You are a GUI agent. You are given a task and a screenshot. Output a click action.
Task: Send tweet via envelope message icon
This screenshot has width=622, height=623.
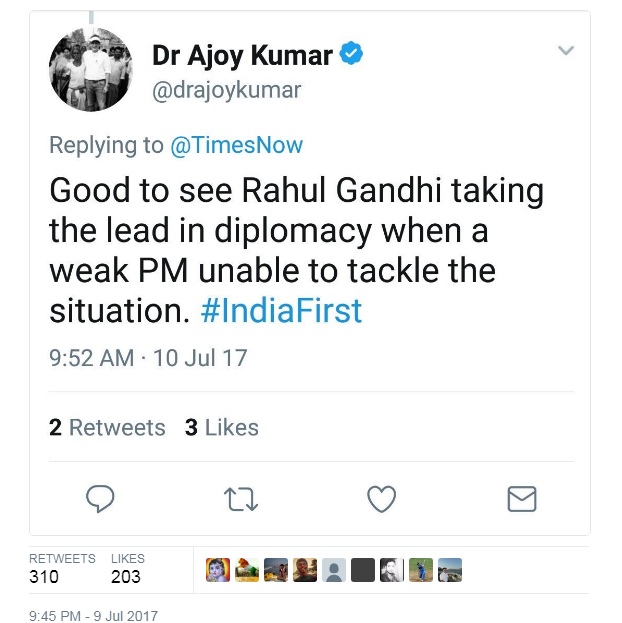pos(521,498)
